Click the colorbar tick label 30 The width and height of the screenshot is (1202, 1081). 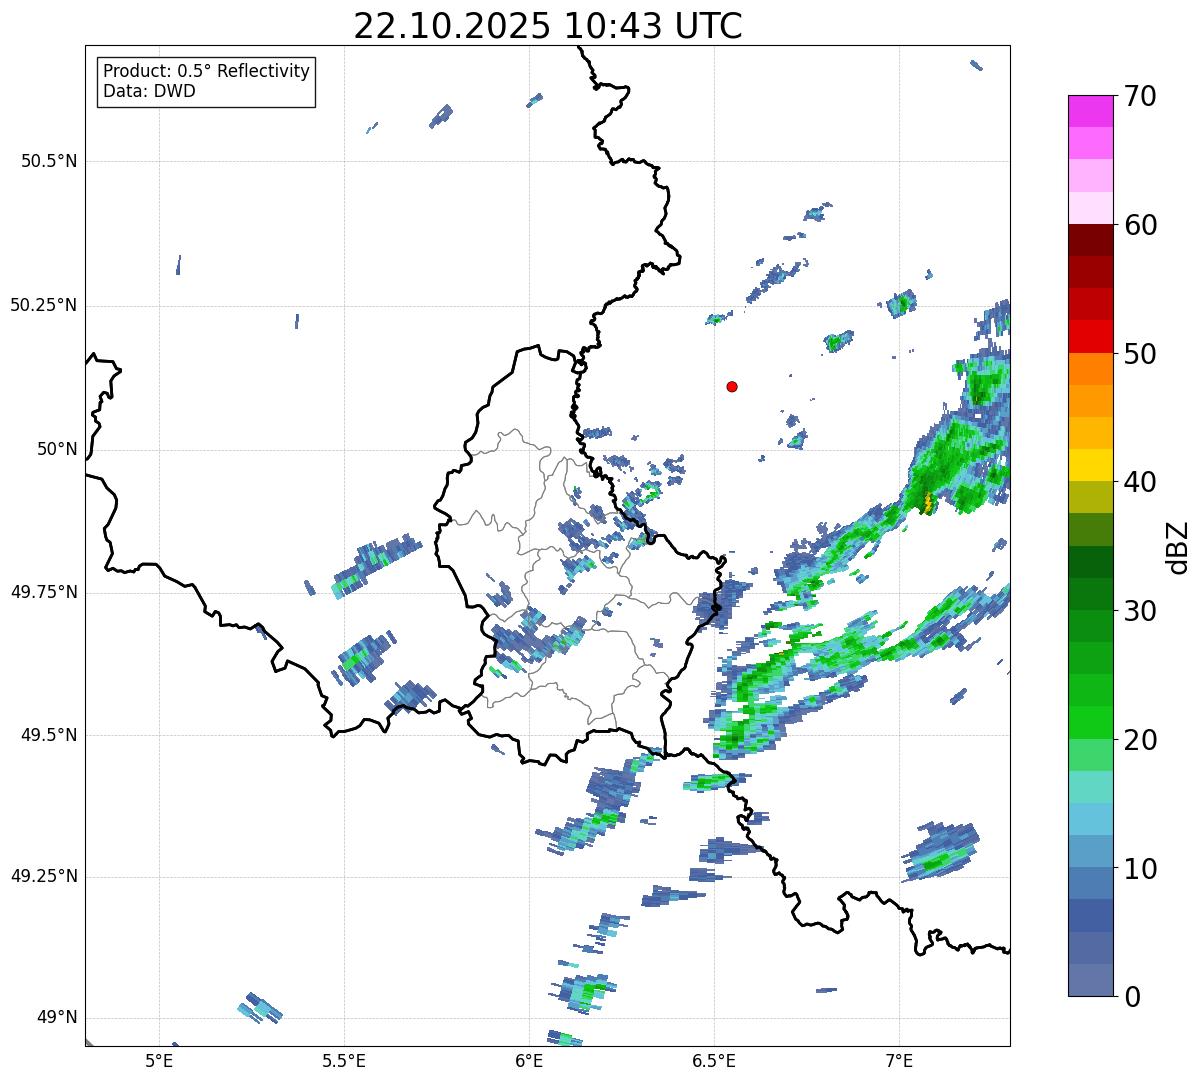(x=1140, y=611)
